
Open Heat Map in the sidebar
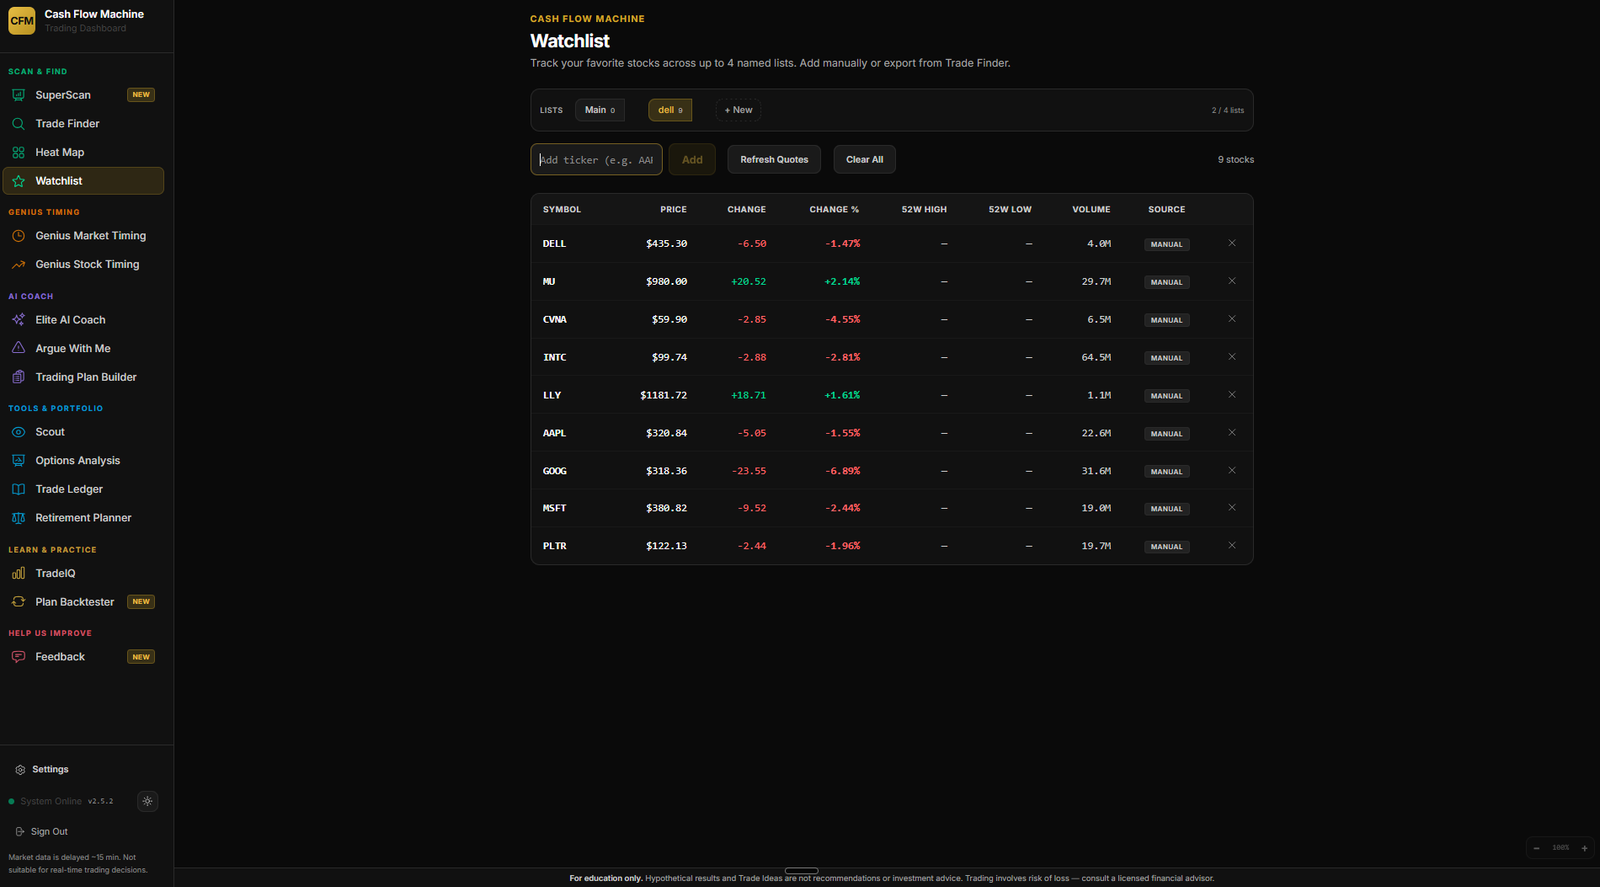point(83,152)
